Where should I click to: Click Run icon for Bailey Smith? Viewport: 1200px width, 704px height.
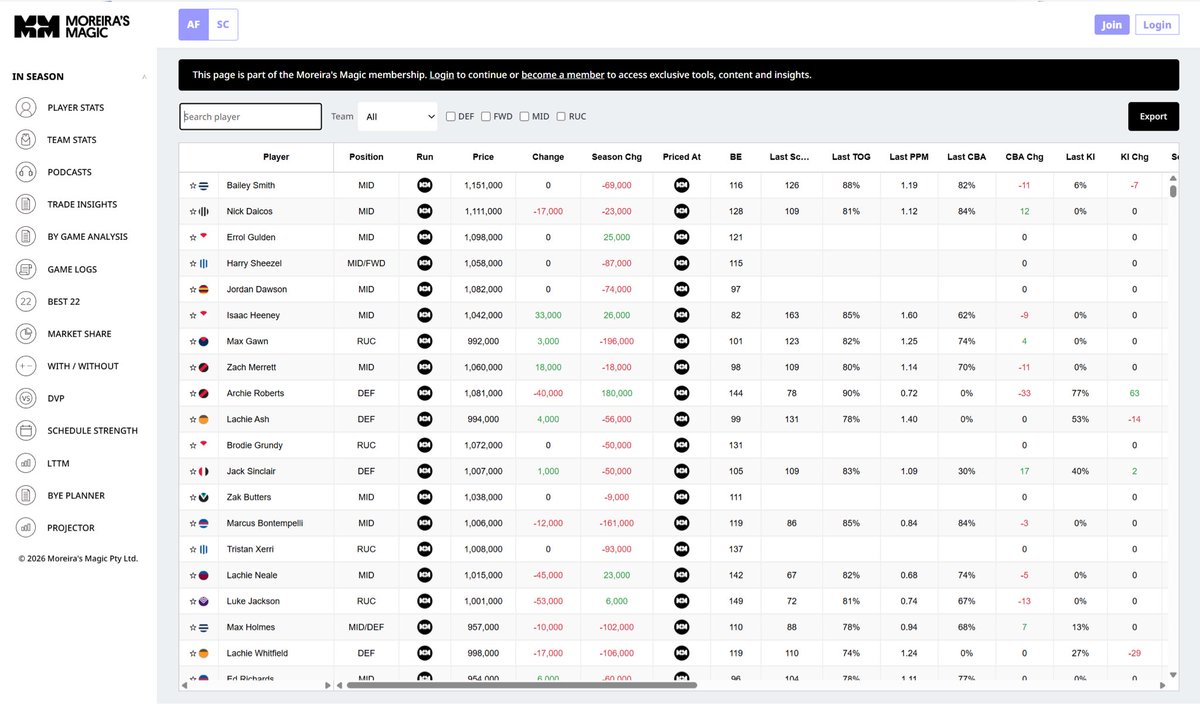[x=425, y=185]
